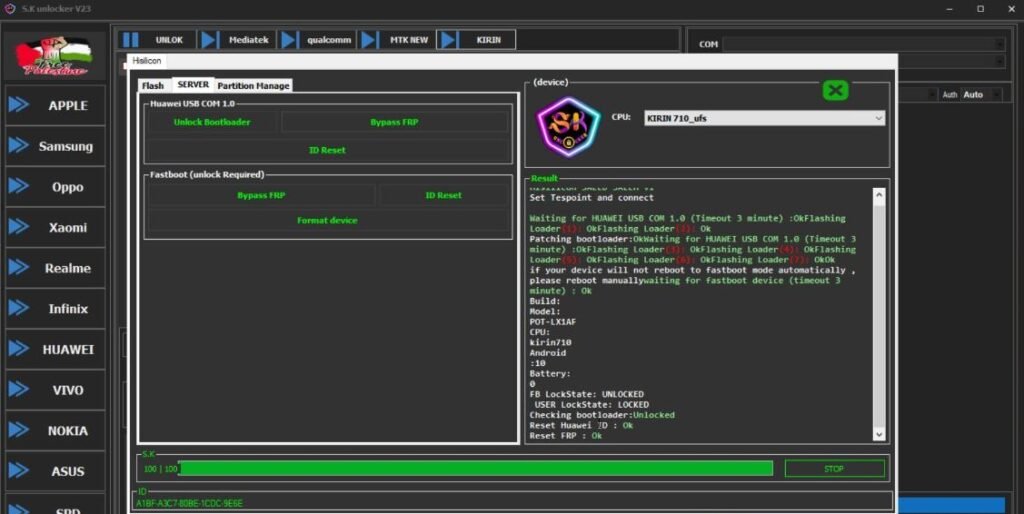Open the Infinix brand section
The image size is (1024, 514).
pos(55,308)
